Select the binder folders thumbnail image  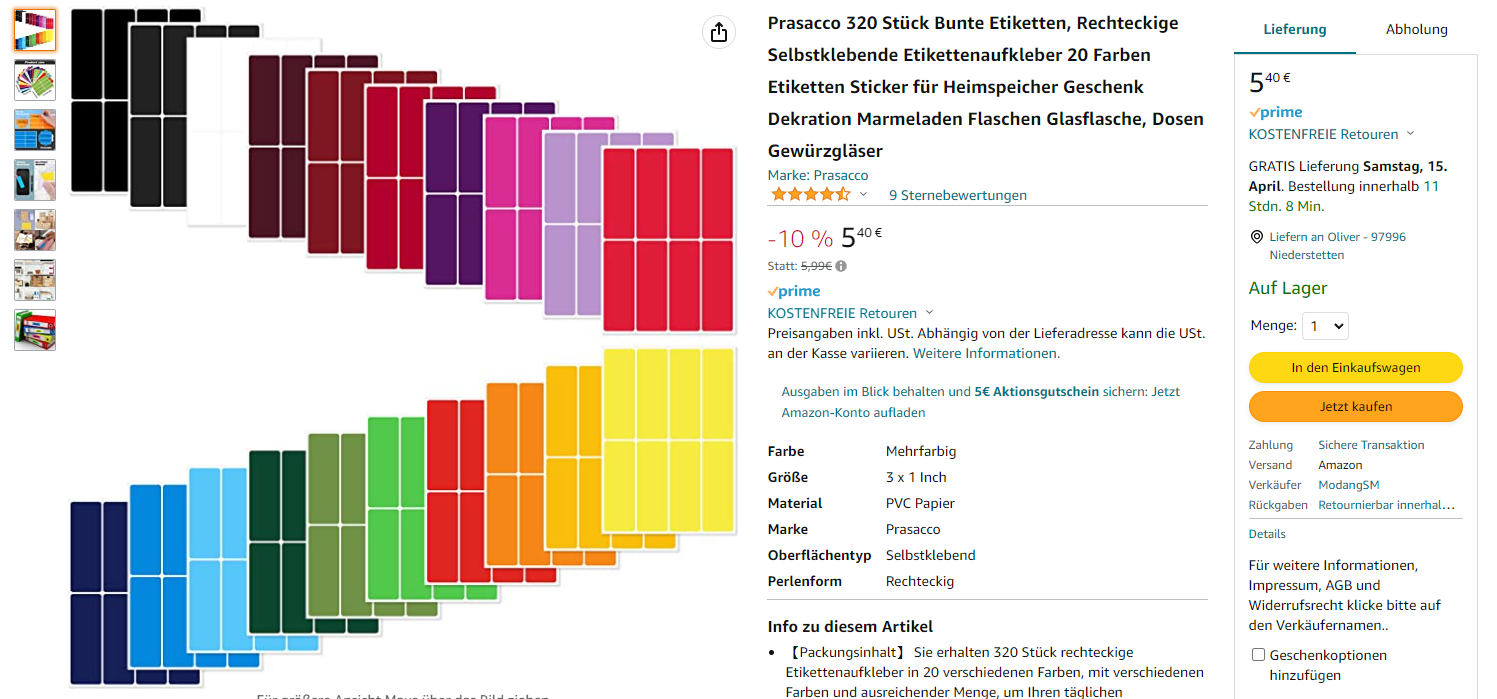pos(35,330)
